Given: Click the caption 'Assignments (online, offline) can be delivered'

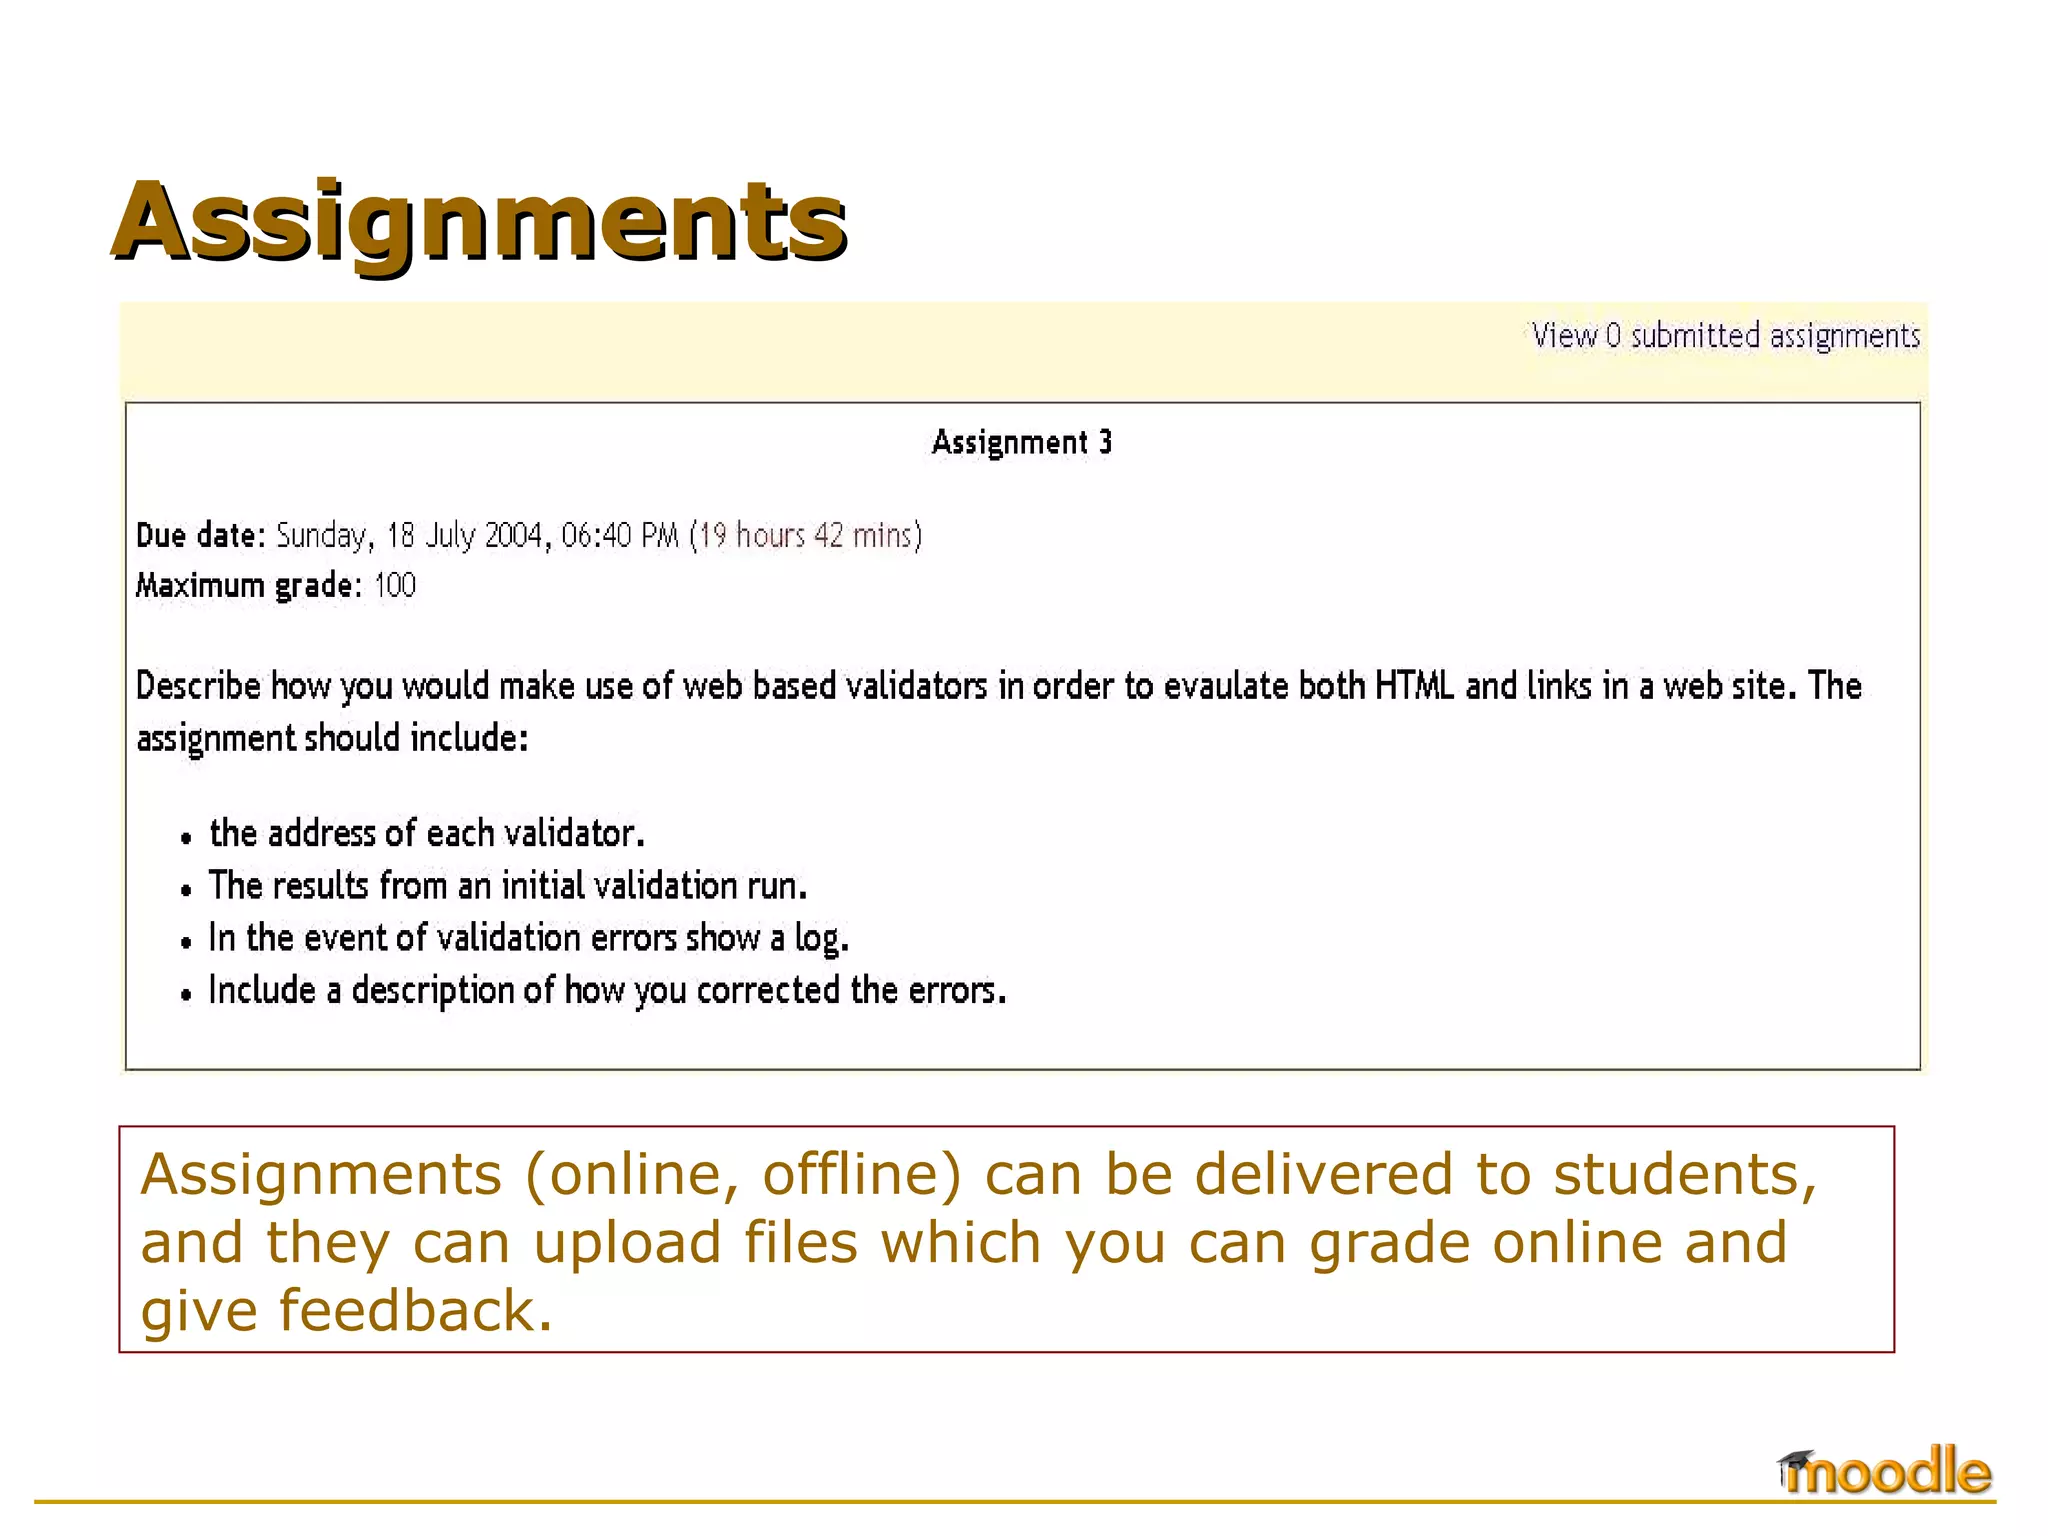Looking at the screenshot, I should pos(1006,1240).
